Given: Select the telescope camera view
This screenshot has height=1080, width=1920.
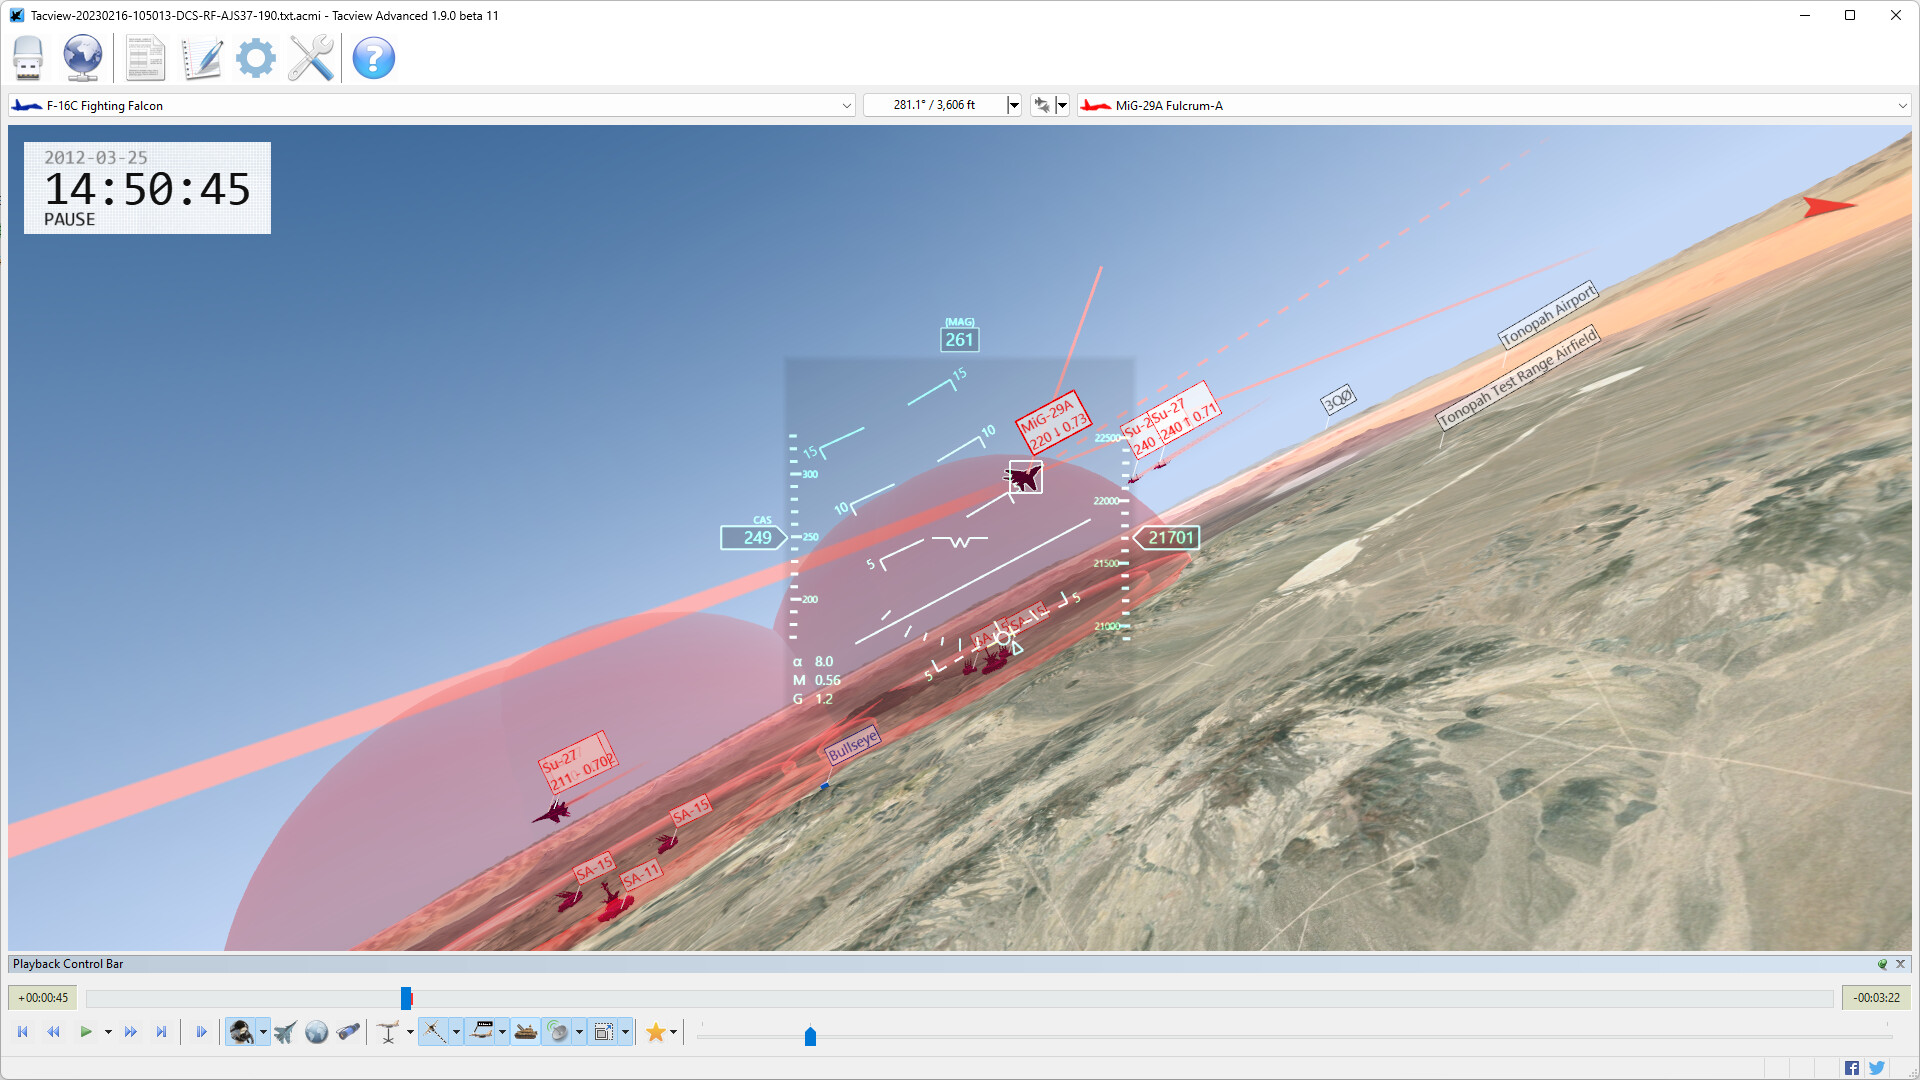Looking at the screenshot, I should coord(348,1031).
